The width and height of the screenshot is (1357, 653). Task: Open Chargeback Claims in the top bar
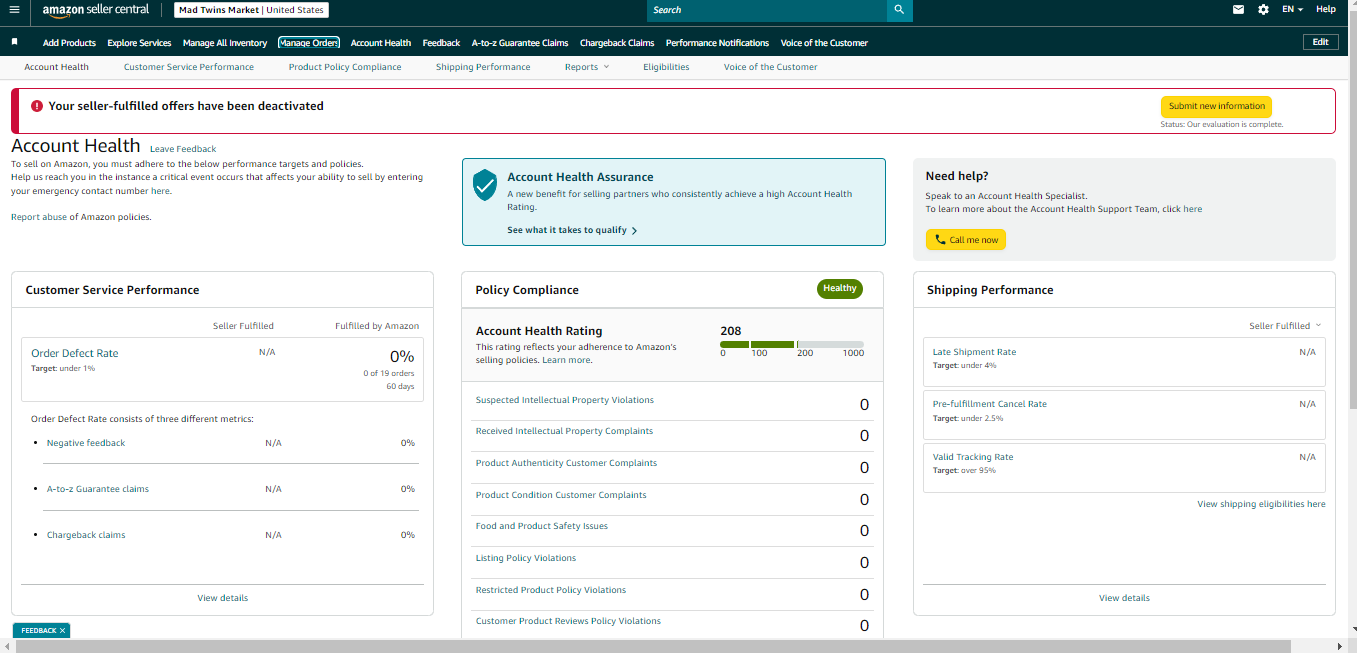617,43
